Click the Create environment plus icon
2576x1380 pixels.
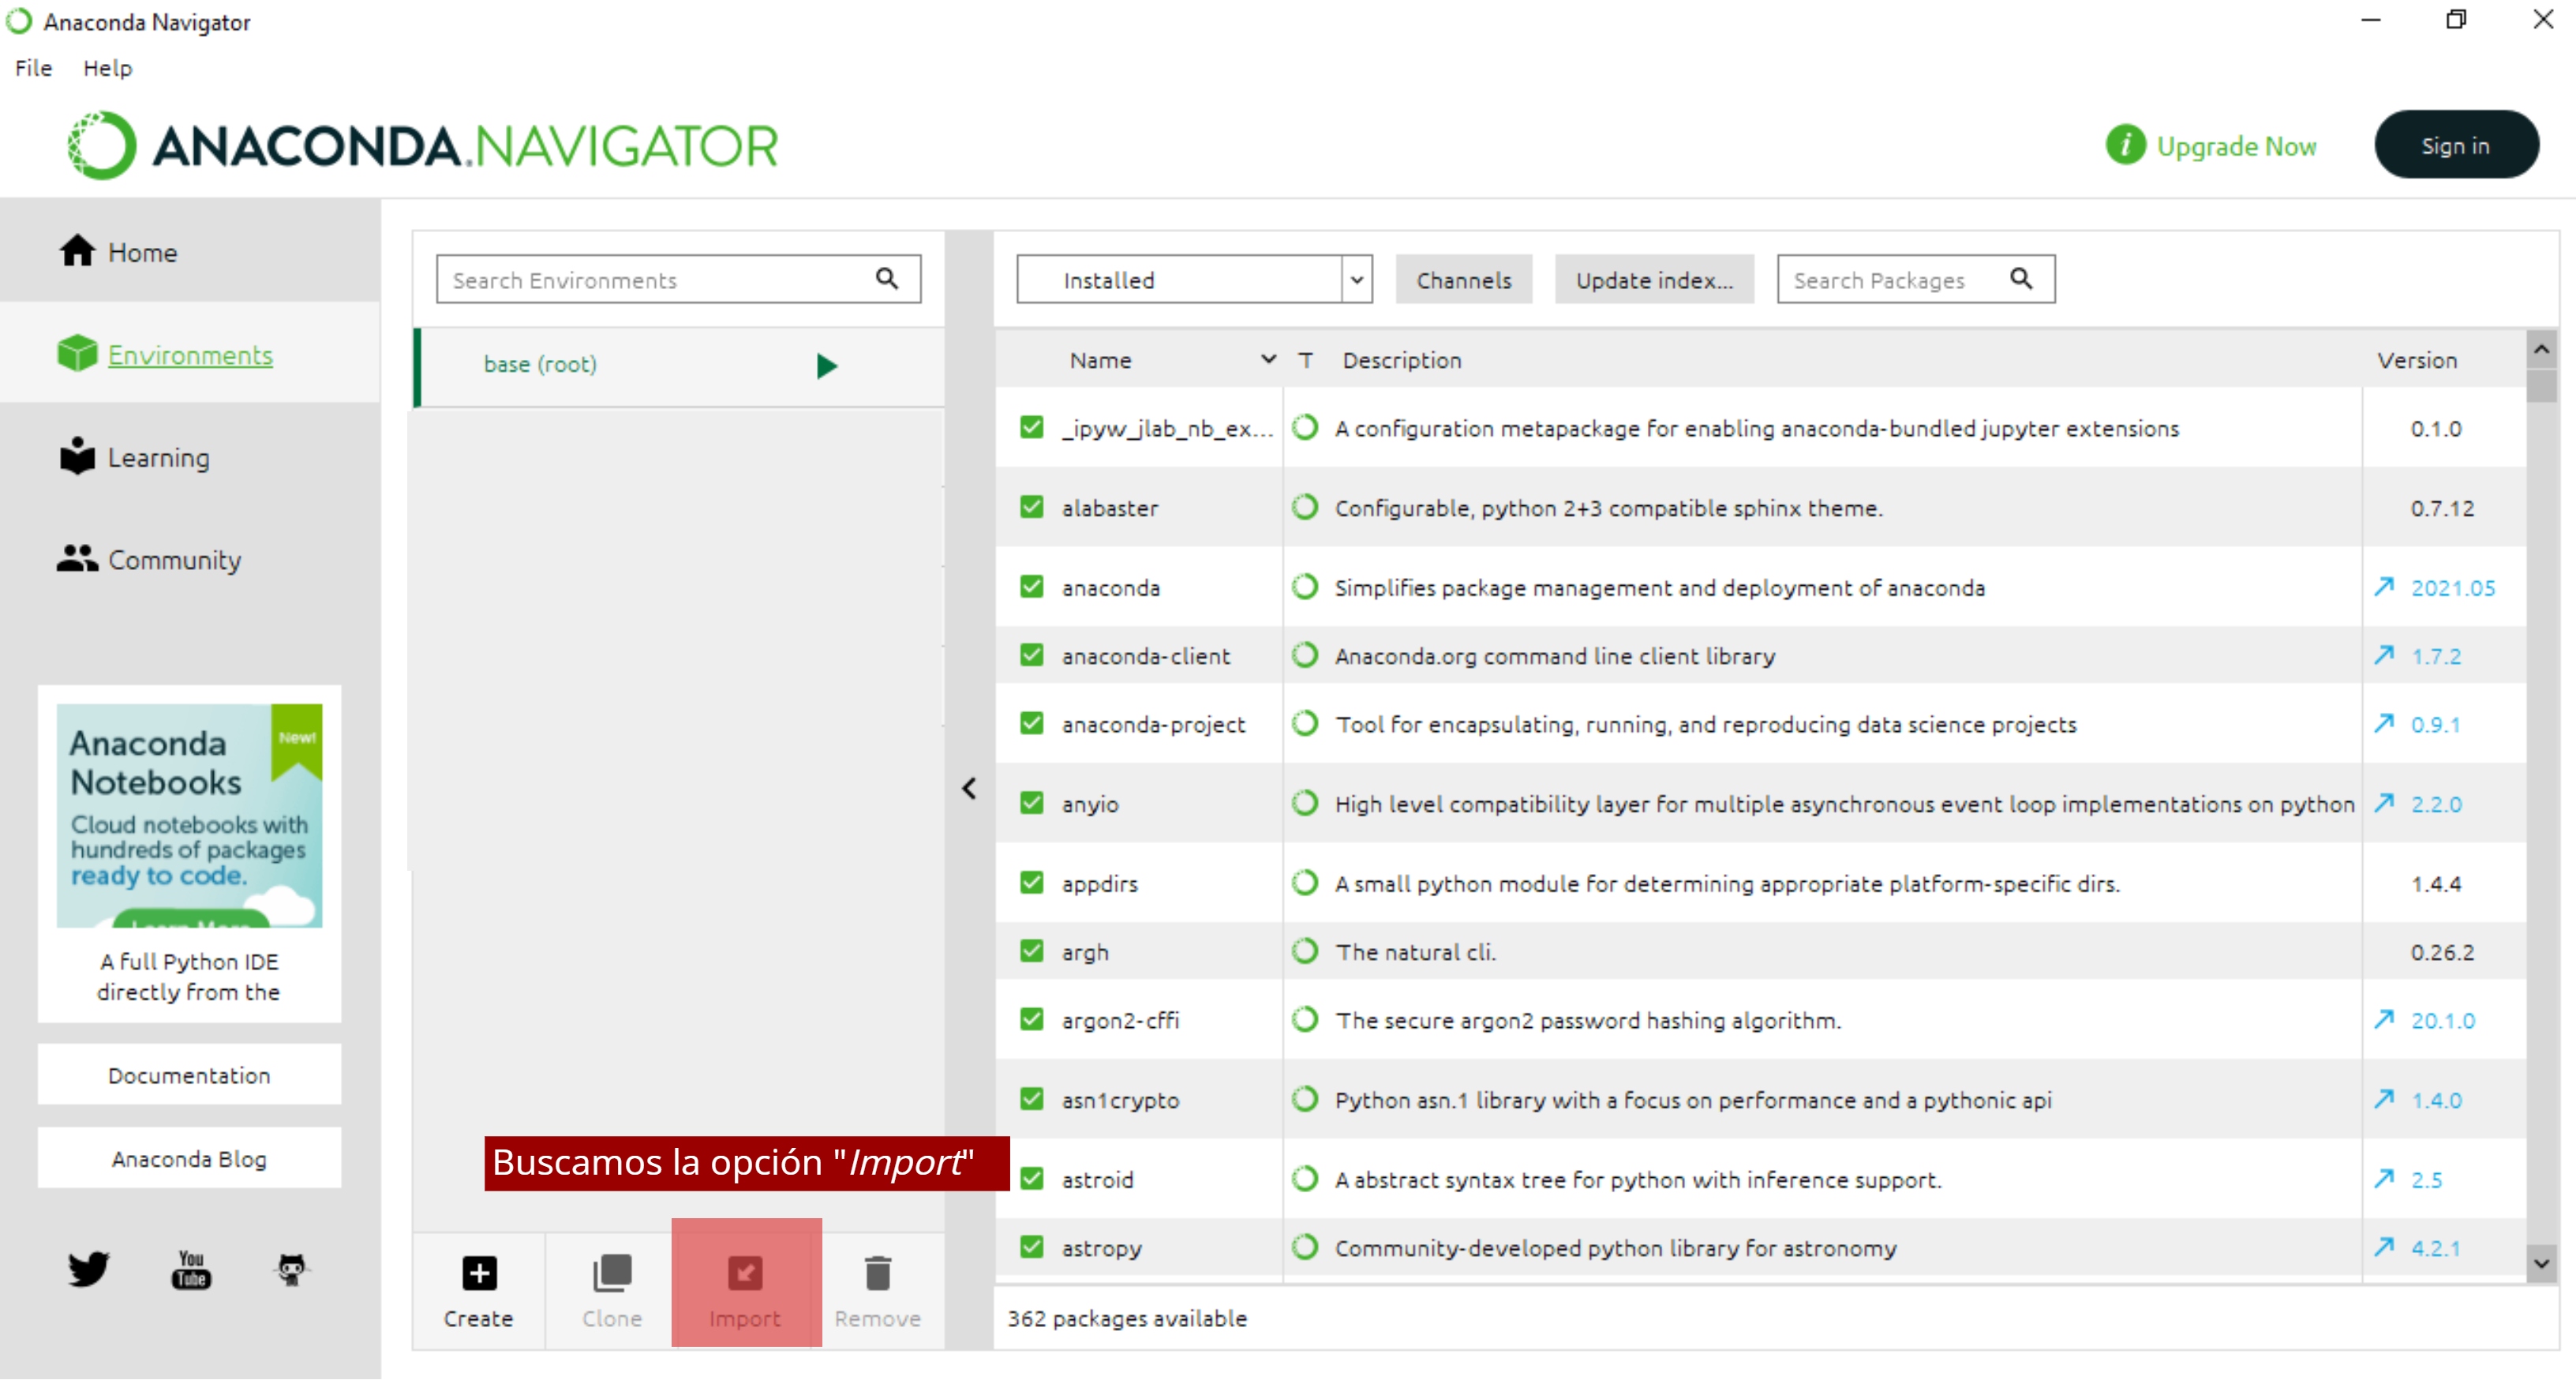[479, 1273]
